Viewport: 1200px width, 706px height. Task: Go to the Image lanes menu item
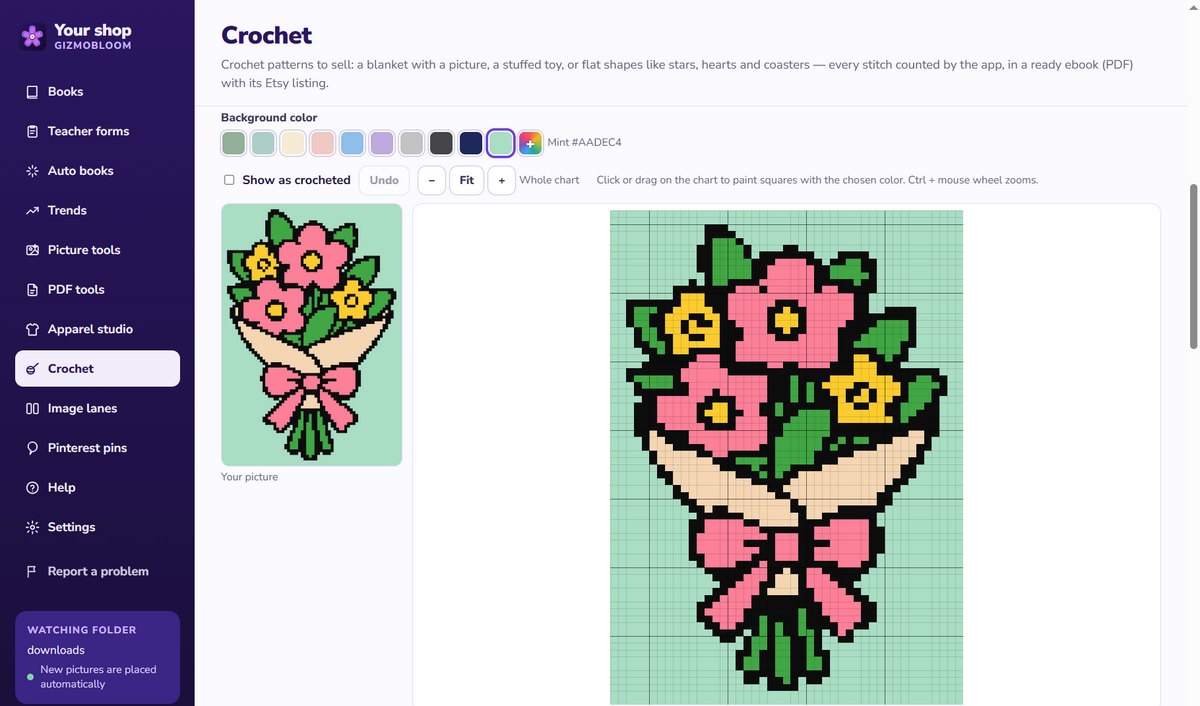98,408
